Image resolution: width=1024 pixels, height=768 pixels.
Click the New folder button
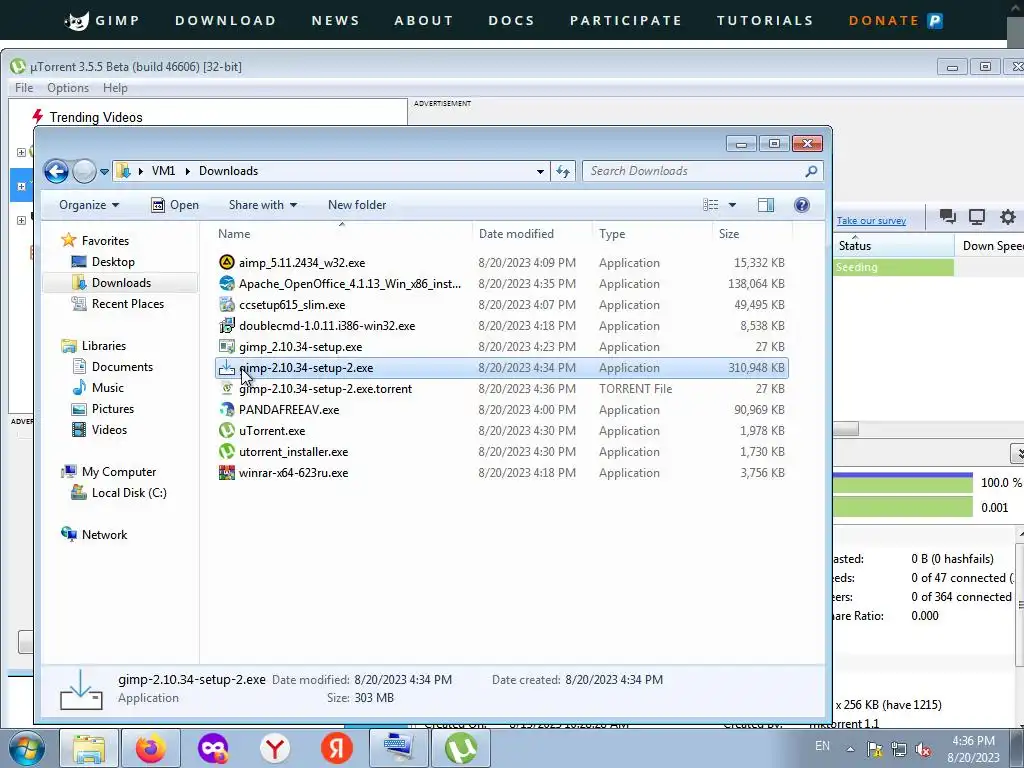357,205
